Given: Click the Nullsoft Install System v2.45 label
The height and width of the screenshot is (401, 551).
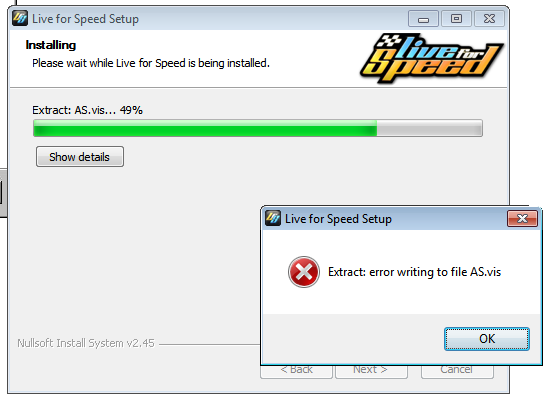Looking at the screenshot, I should click(86, 343).
